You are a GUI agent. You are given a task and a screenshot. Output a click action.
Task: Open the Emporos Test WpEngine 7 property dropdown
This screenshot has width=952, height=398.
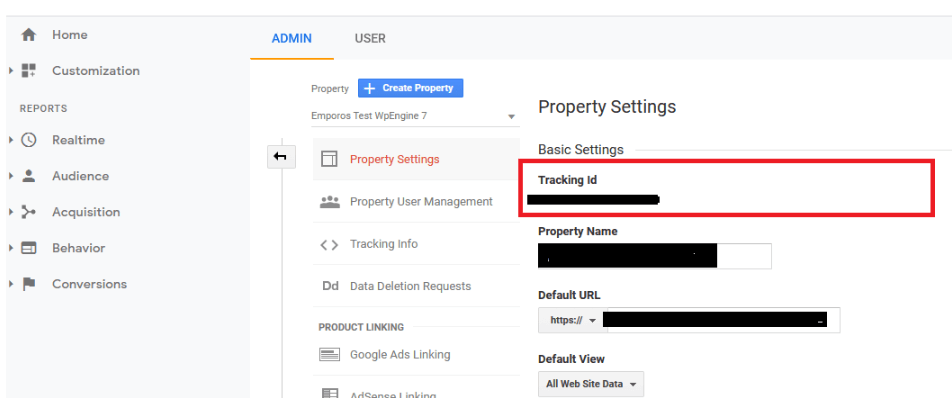tap(415, 116)
